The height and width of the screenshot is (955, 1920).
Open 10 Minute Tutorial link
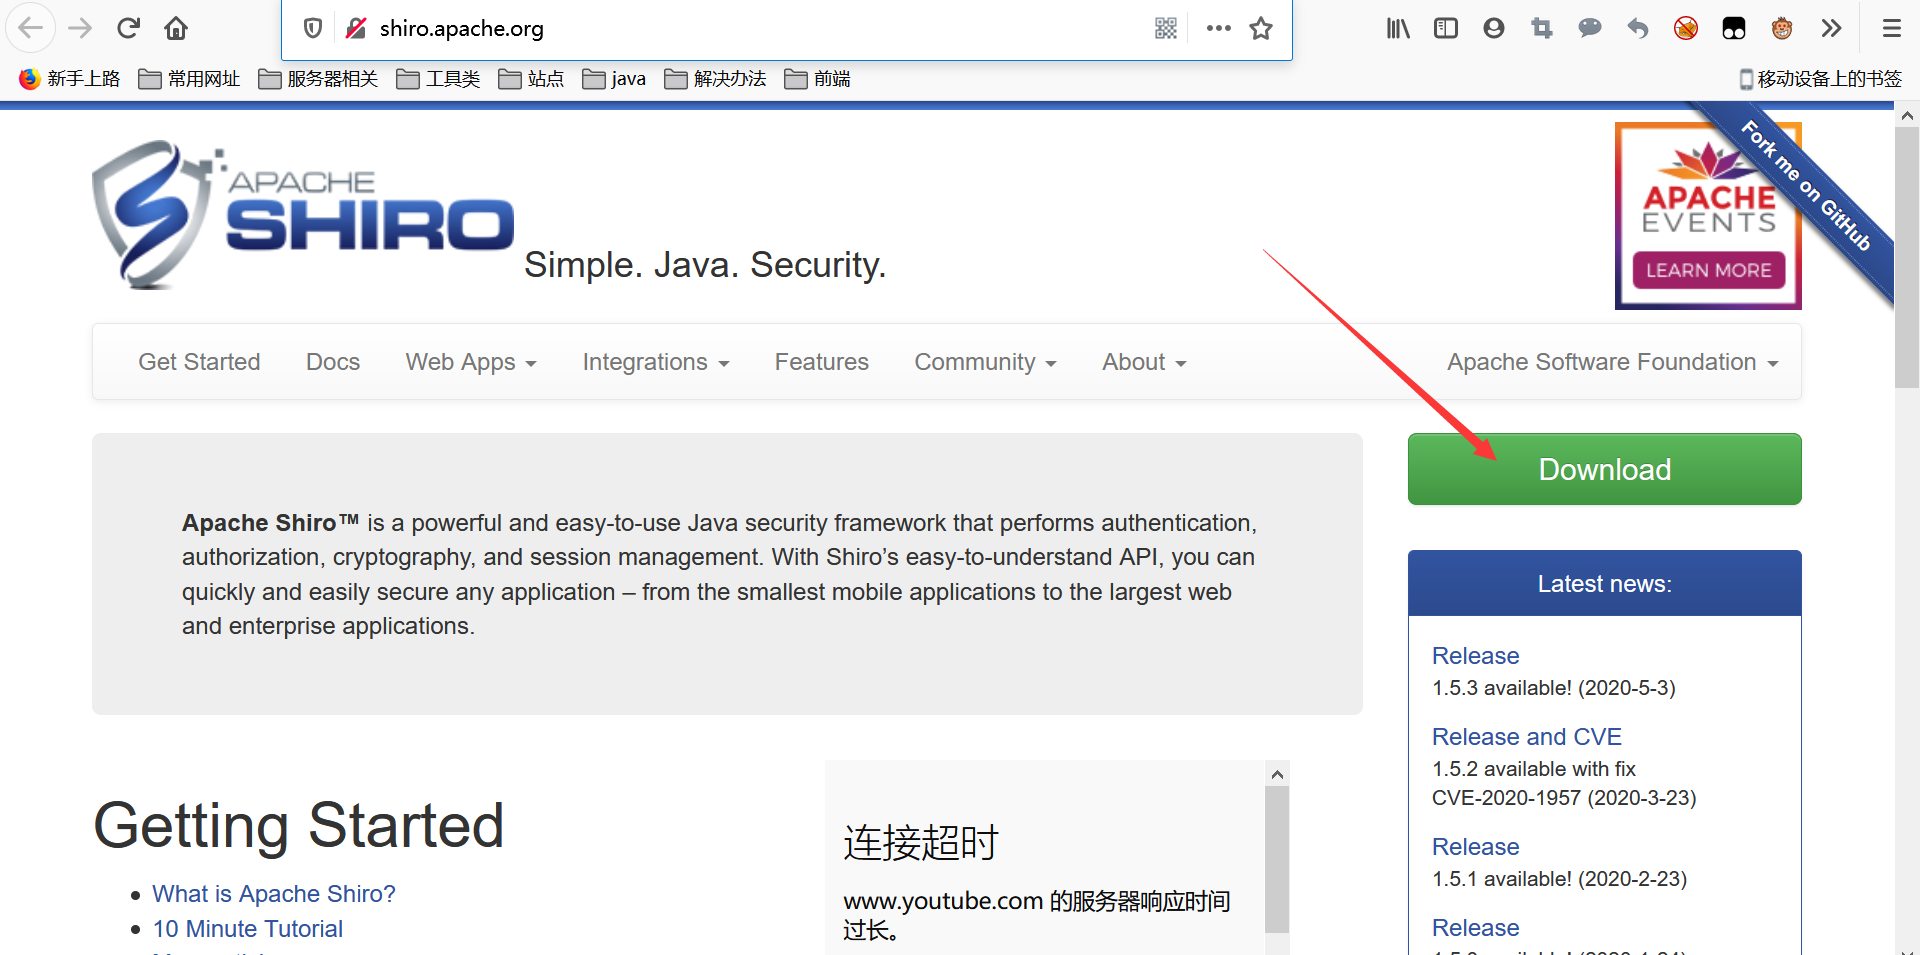pyautogui.click(x=247, y=929)
